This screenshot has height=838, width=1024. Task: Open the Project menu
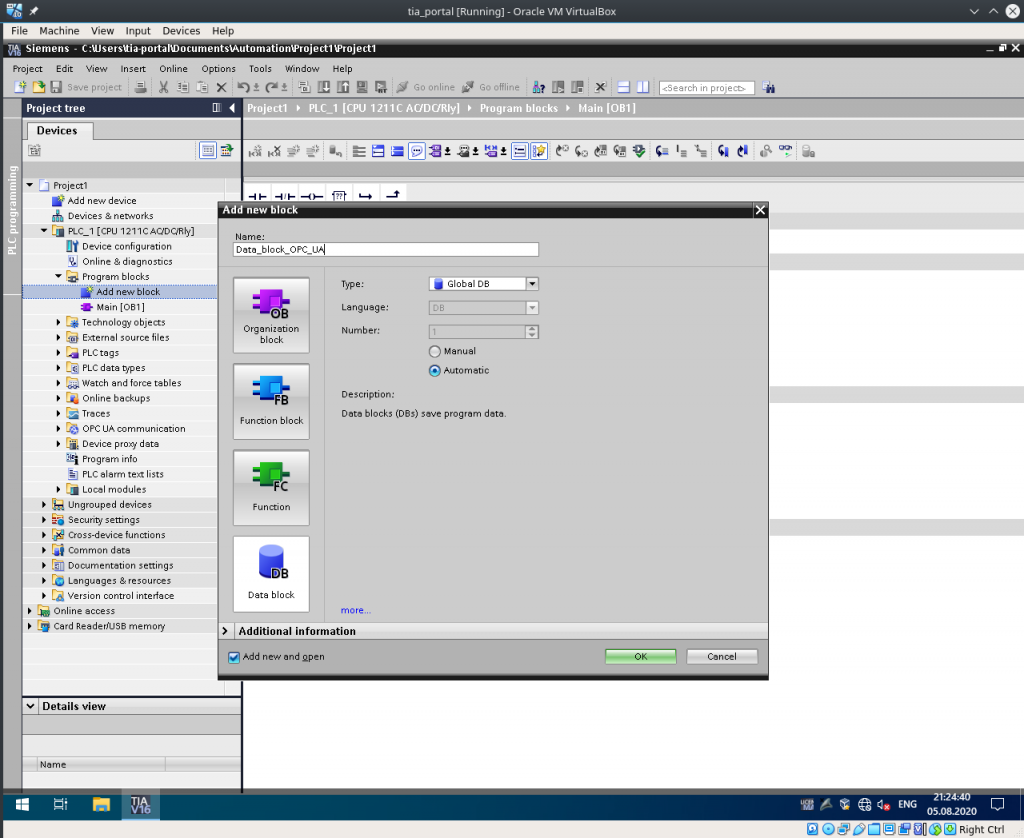pos(27,69)
